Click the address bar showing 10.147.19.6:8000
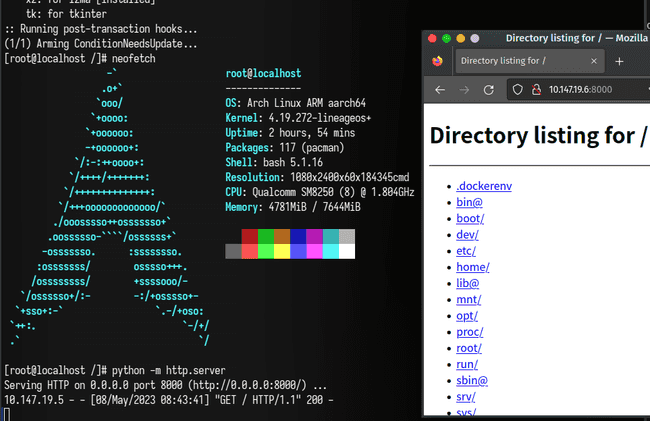This screenshot has width=650, height=421. point(580,90)
